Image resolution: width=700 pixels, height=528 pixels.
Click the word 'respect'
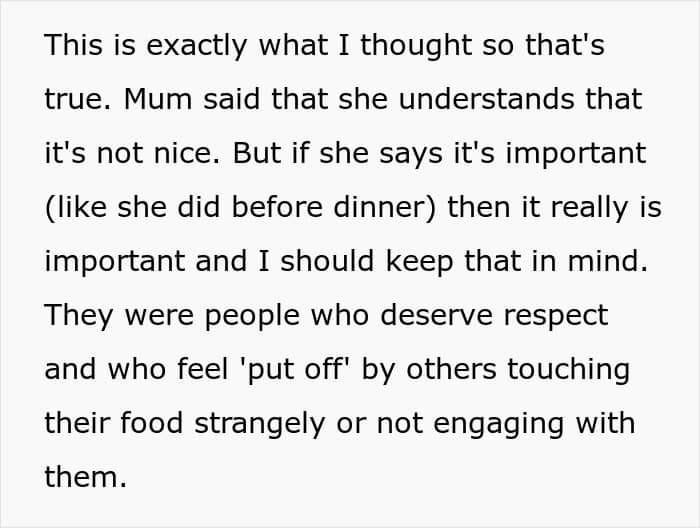point(556,316)
